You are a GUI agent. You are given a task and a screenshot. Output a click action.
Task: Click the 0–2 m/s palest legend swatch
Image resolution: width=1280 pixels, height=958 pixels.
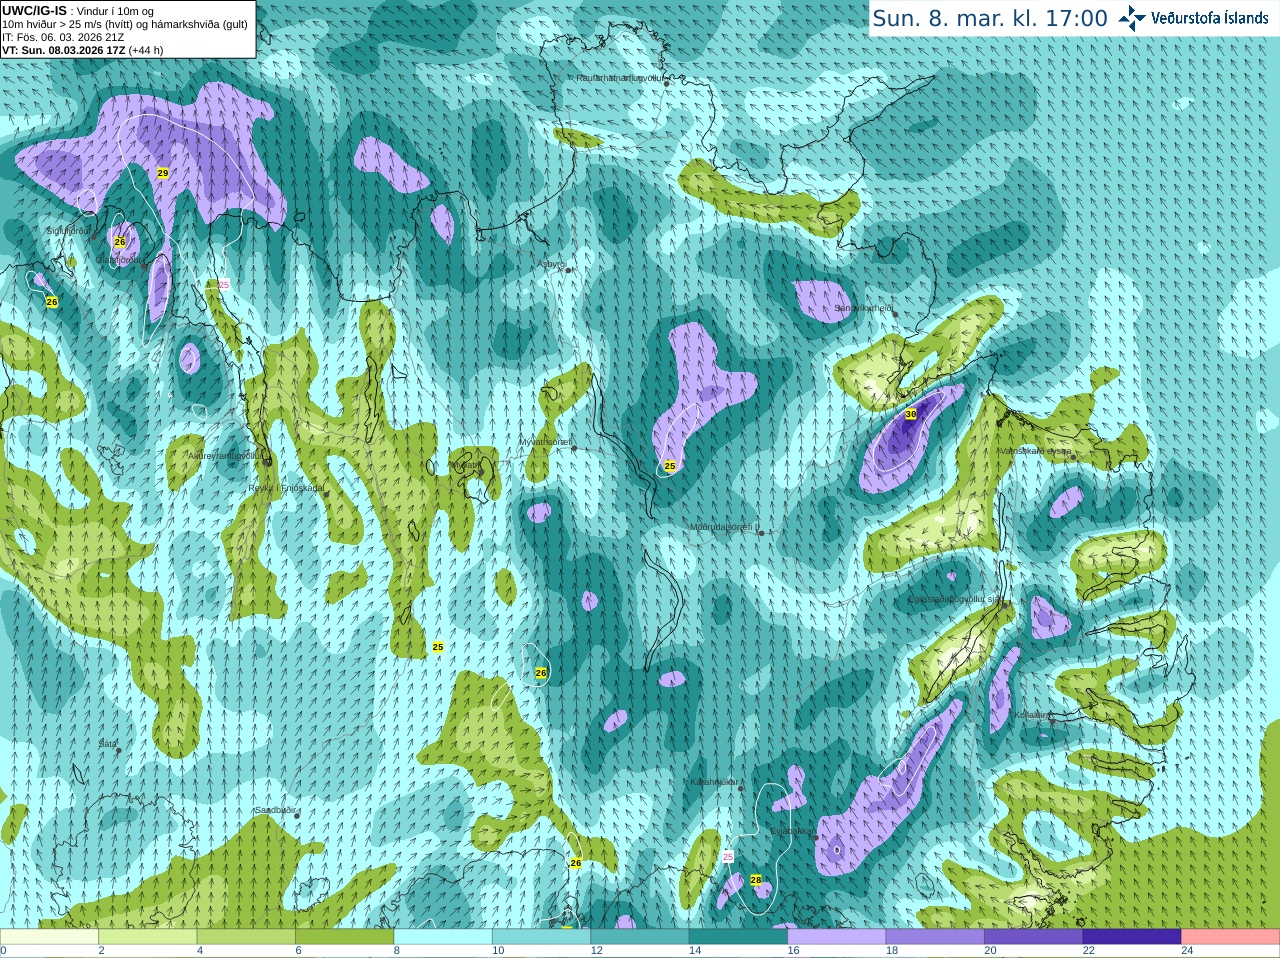click(x=49, y=937)
